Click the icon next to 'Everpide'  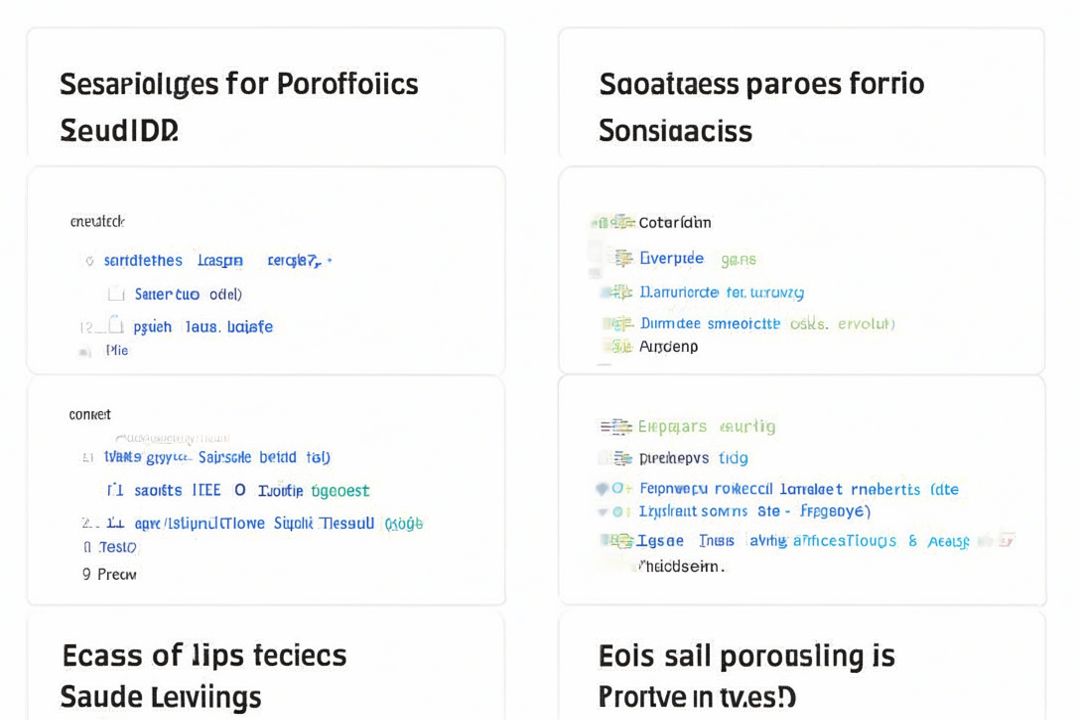pyautogui.click(x=624, y=258)
